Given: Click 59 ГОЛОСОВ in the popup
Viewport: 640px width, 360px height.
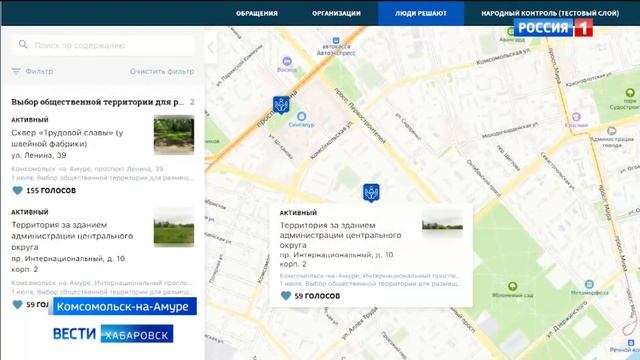Looking at the screenshot, I should pyautogui.click(x=317, y=296).
